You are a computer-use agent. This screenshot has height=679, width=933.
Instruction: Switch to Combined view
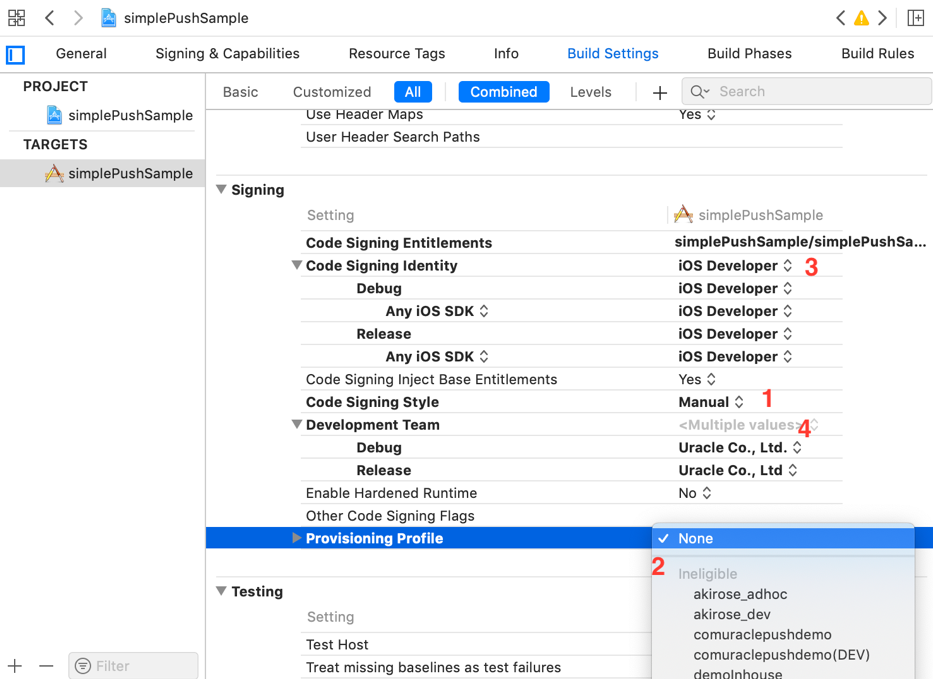click(x=503, y=92)
